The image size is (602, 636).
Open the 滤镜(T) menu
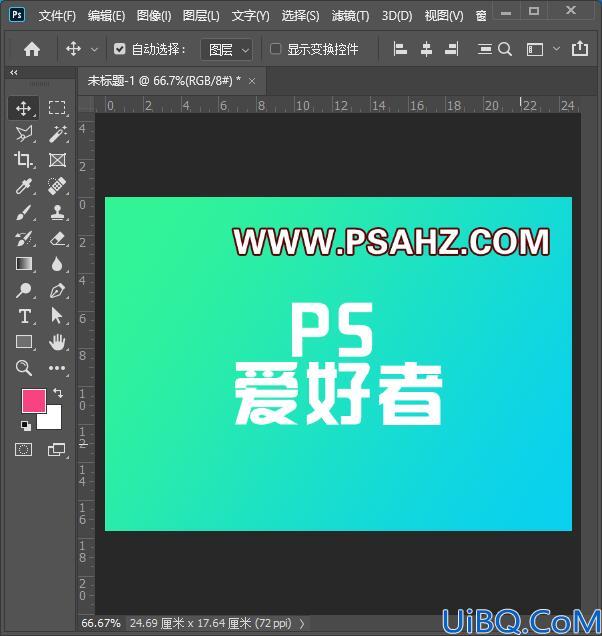[350, 16]
